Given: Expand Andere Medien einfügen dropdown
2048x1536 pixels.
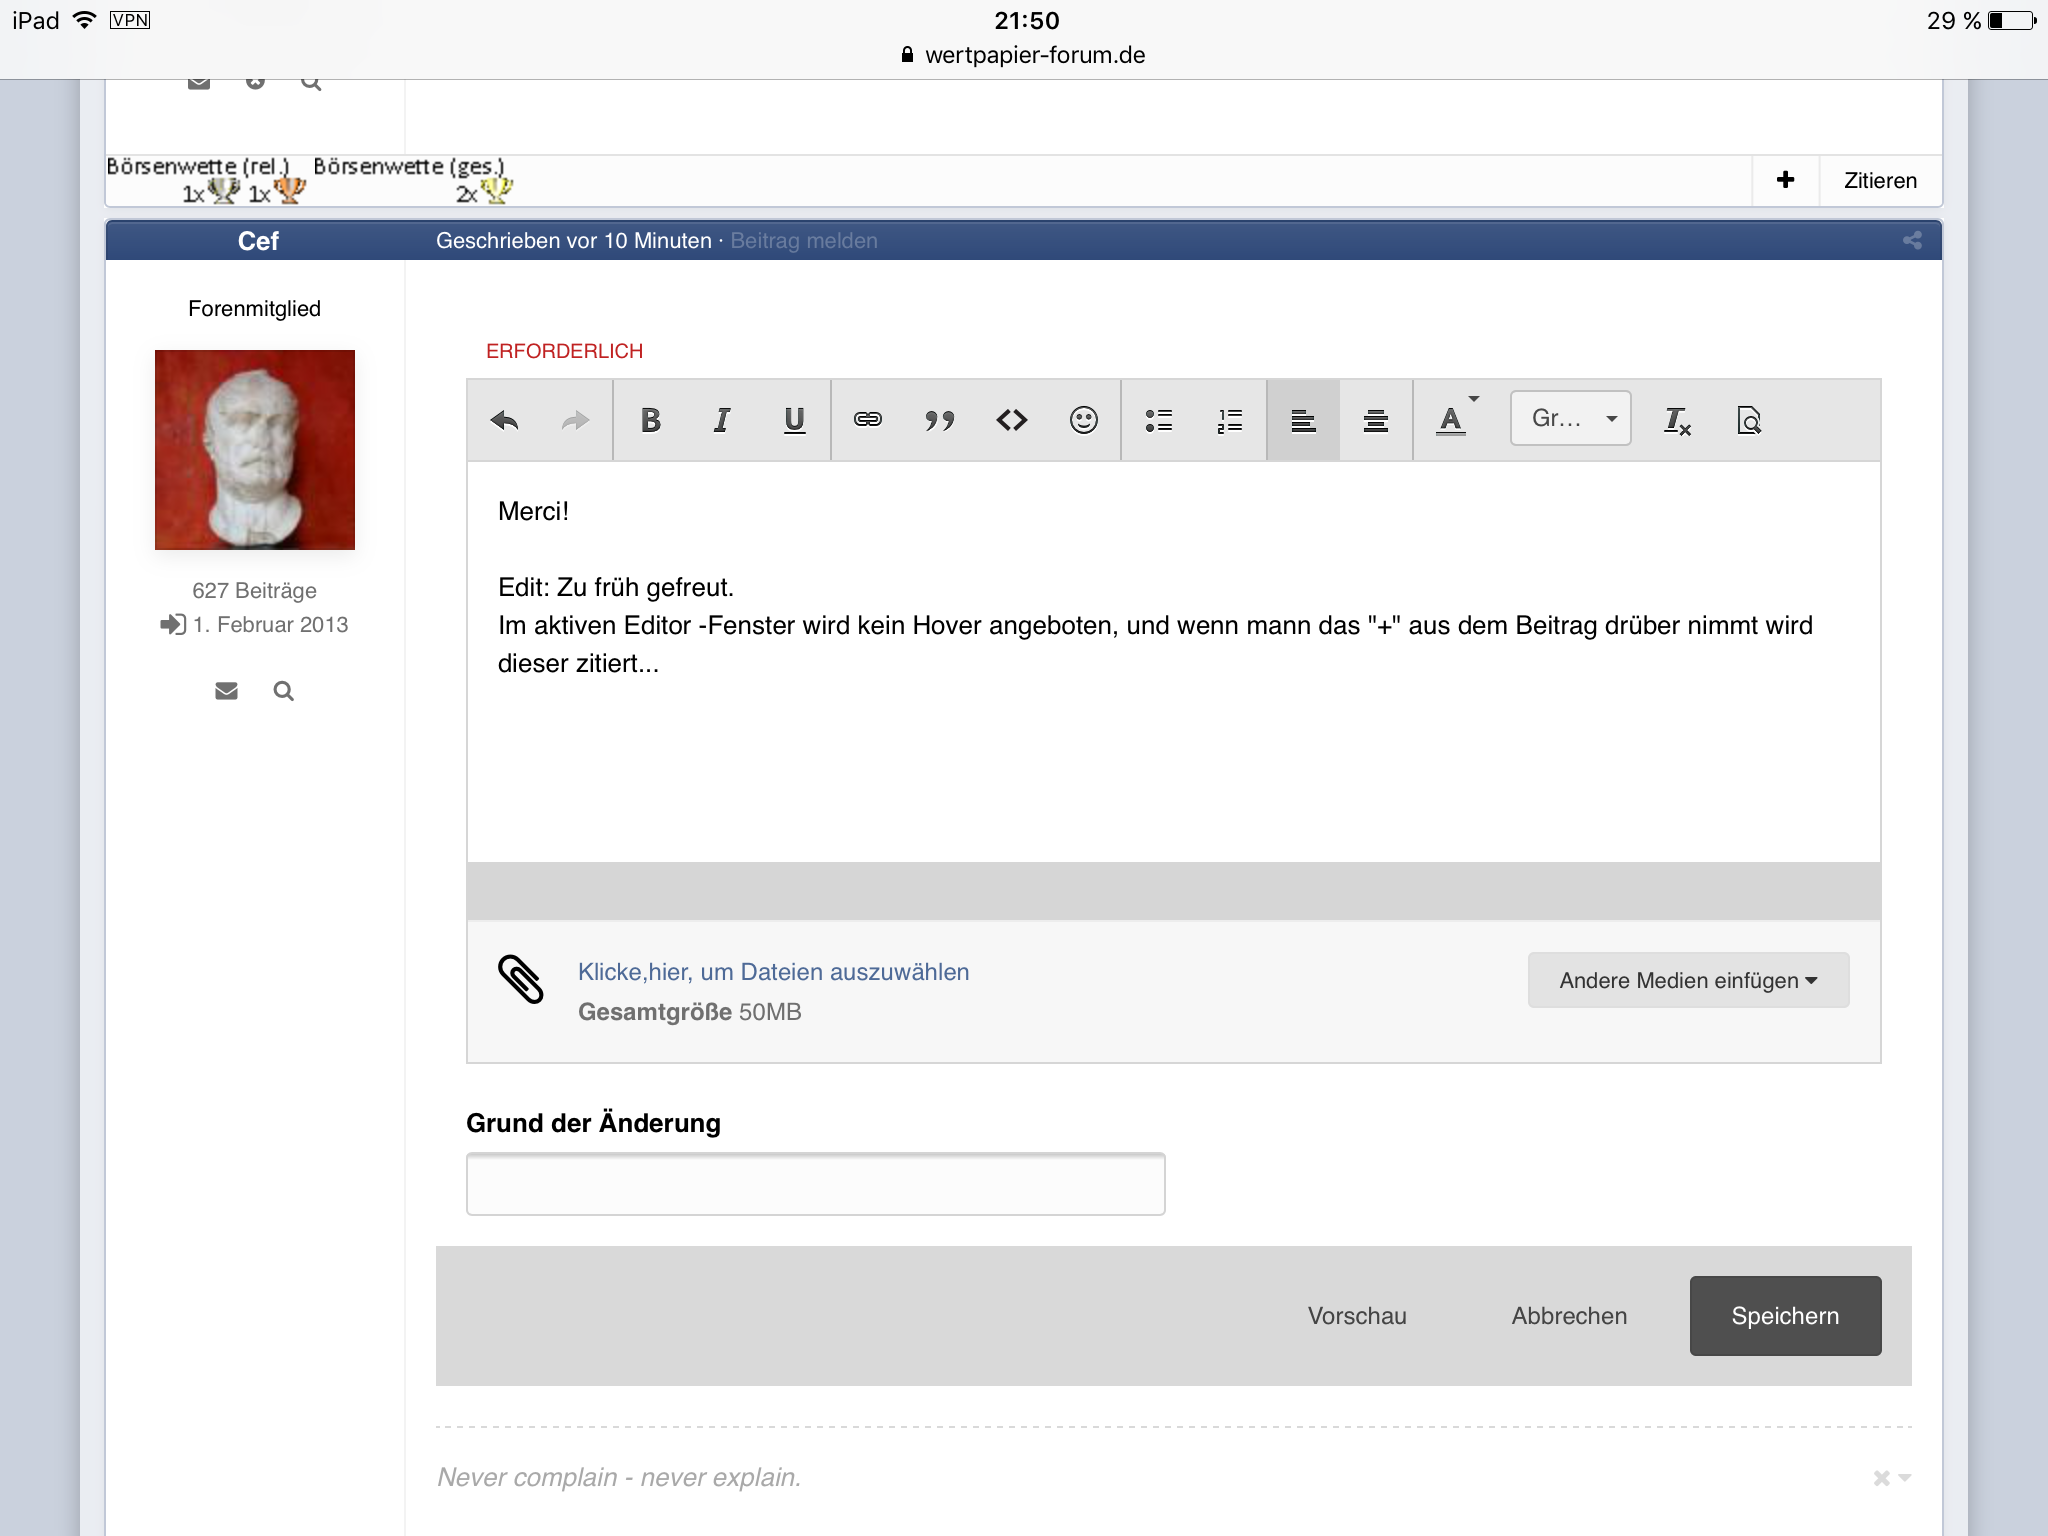Looking at the screenshot, I should tap(1688, 980).
